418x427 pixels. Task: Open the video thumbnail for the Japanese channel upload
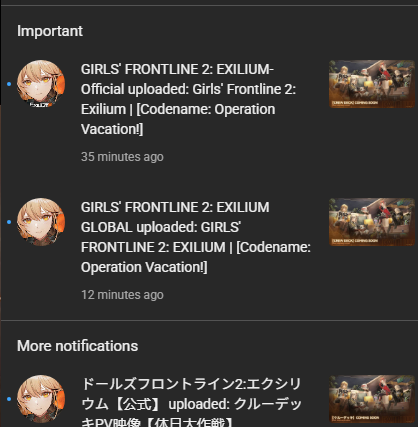pos(372,399)
